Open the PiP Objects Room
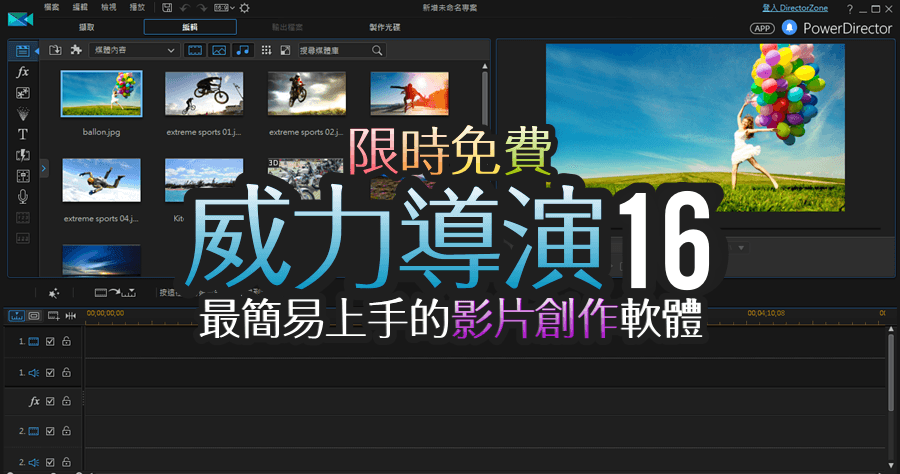900x474 pixels. (22, 93)
